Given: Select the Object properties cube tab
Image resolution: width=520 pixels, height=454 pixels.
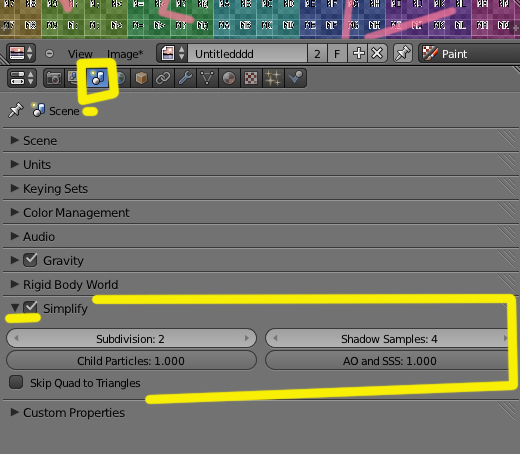Looking at the screenshot, I should pos(141,78).
